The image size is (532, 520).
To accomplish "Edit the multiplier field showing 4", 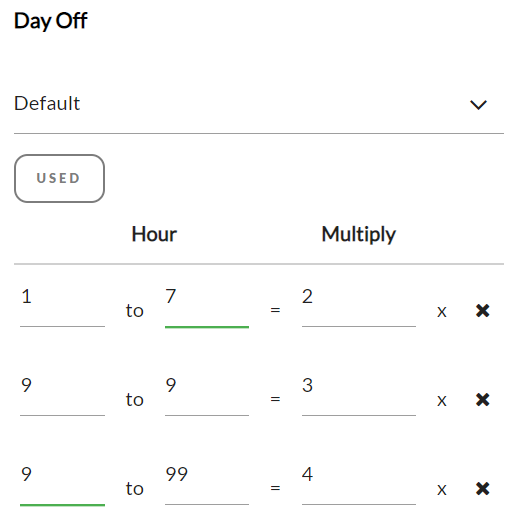I will (359, 482).
